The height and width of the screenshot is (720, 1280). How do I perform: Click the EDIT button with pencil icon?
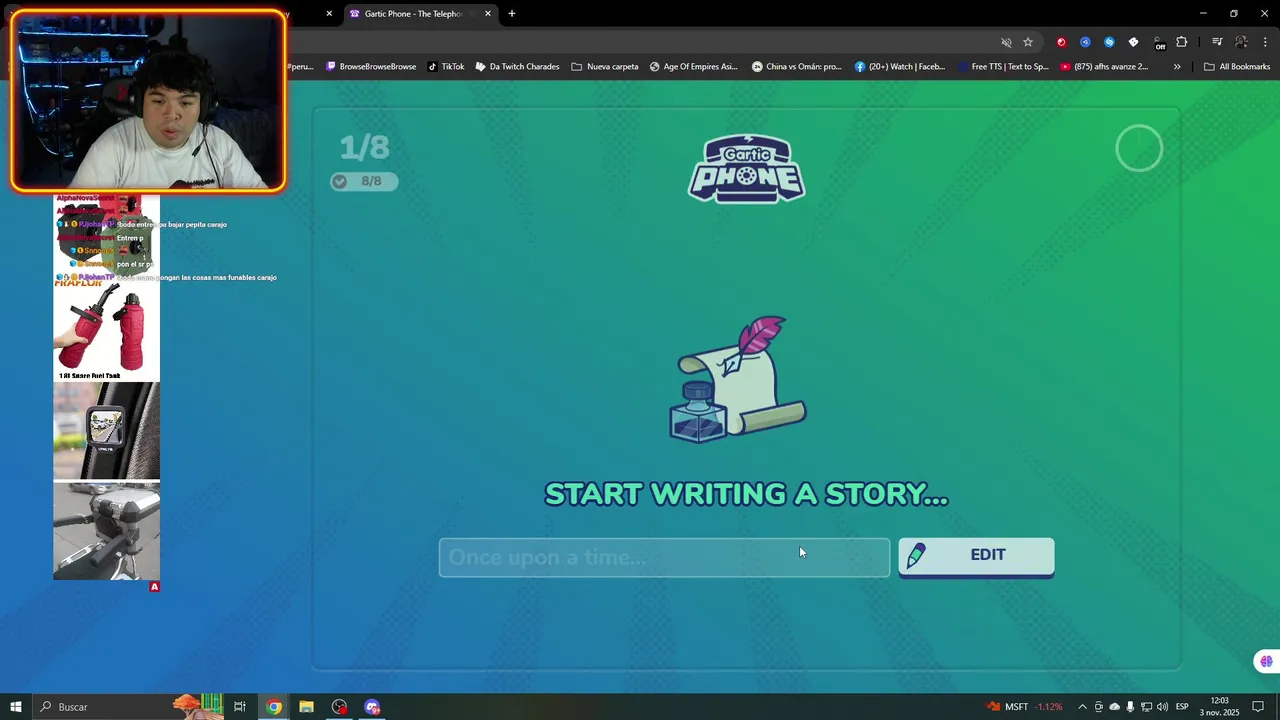coord(976,557)
